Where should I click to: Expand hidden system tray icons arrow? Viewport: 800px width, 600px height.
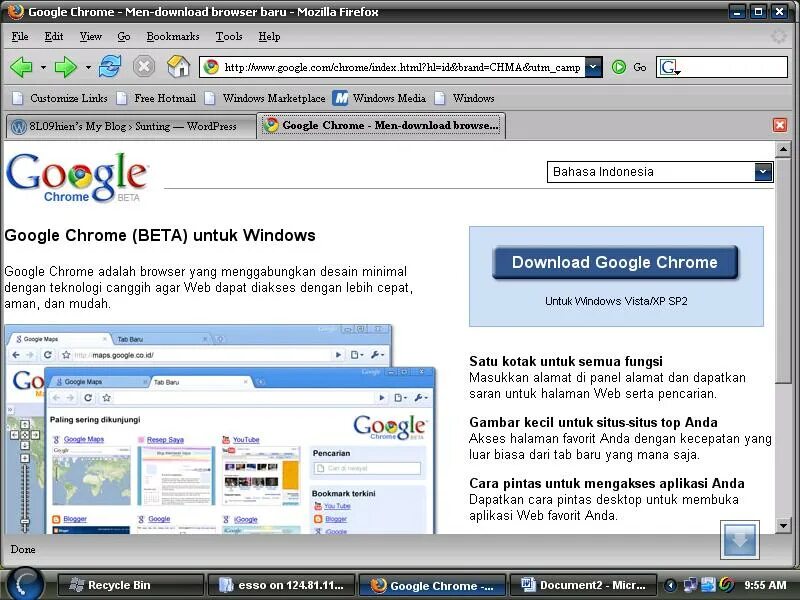coord(670,585)
